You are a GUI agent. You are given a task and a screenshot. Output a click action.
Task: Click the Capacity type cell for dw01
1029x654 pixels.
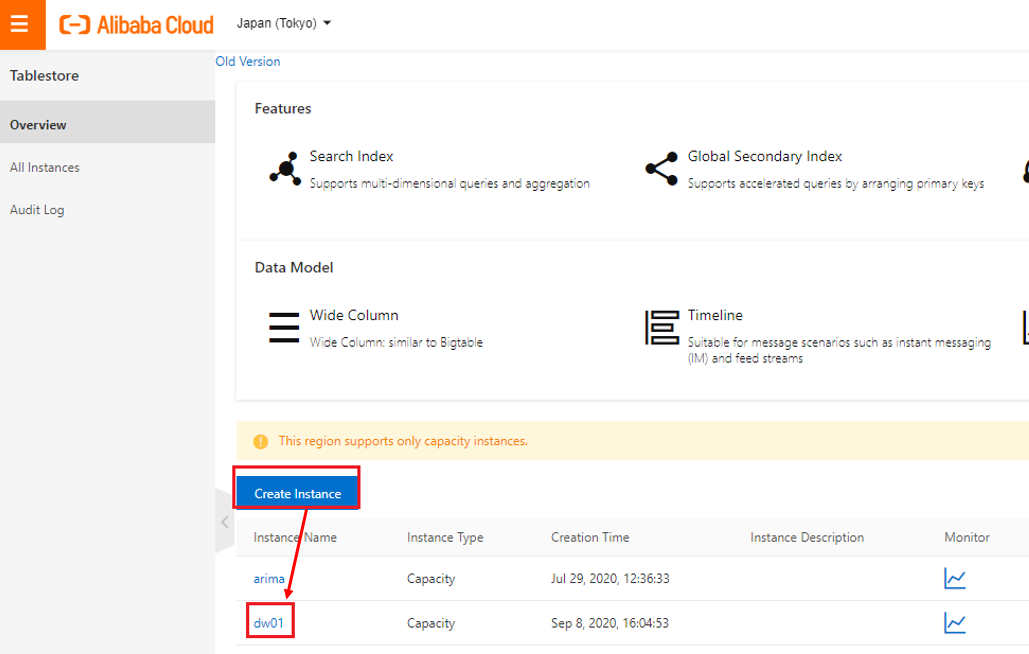pos(430,623)
